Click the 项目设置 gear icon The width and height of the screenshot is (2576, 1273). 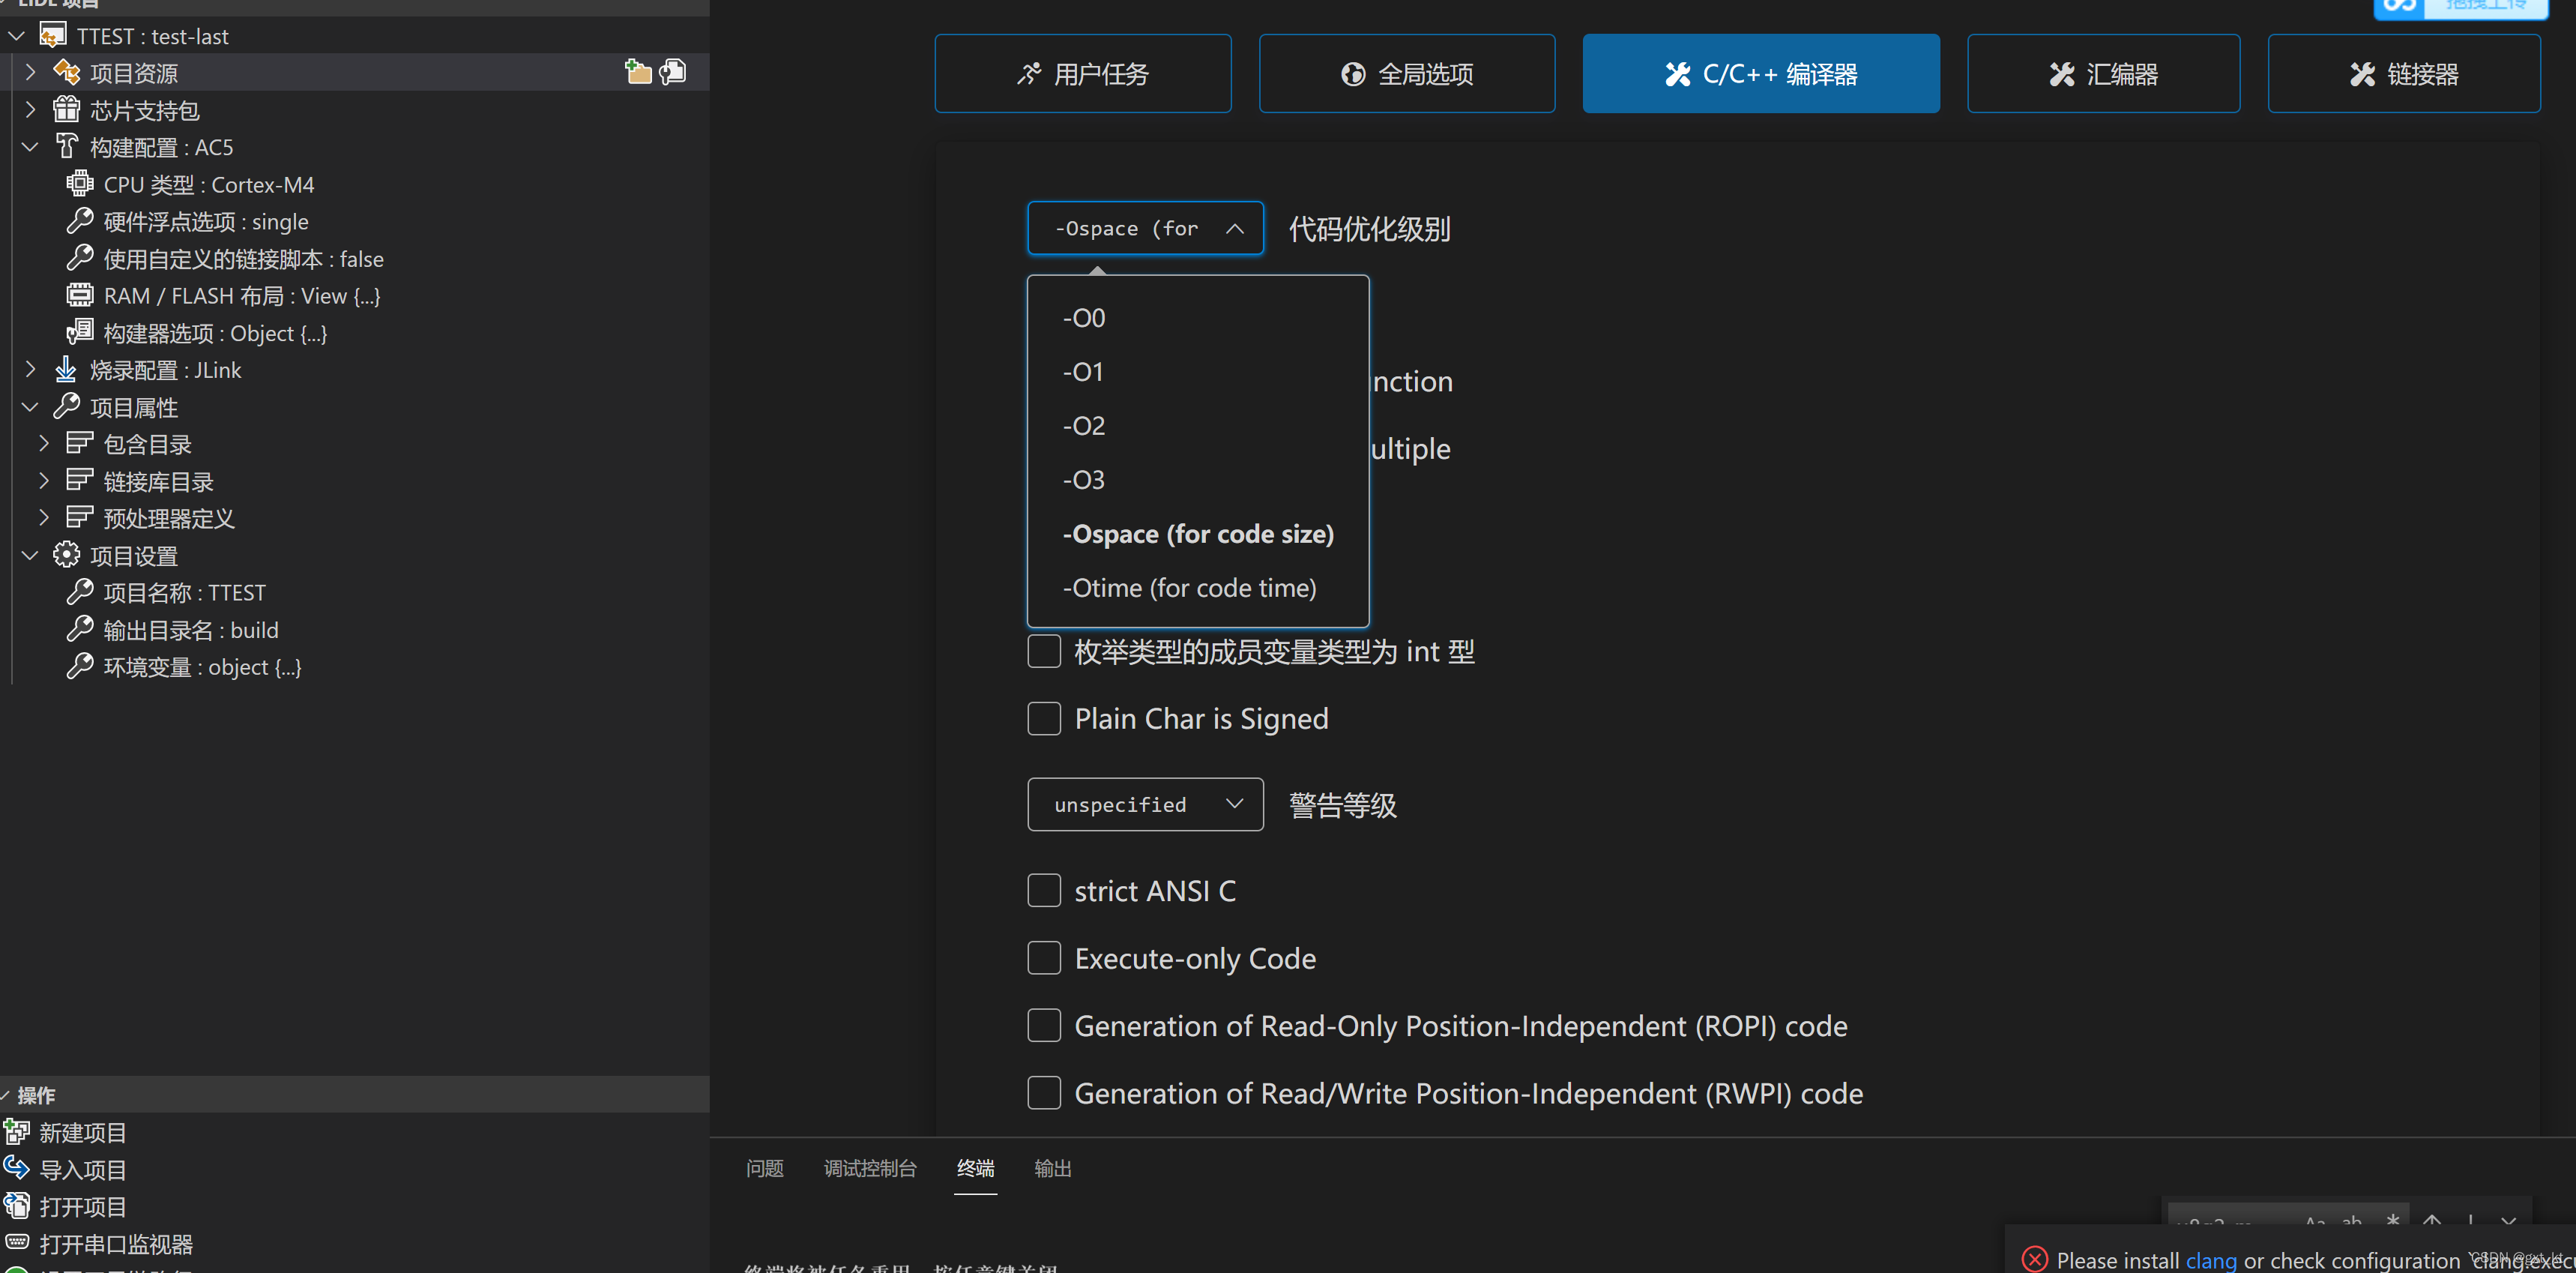(66, 555)
